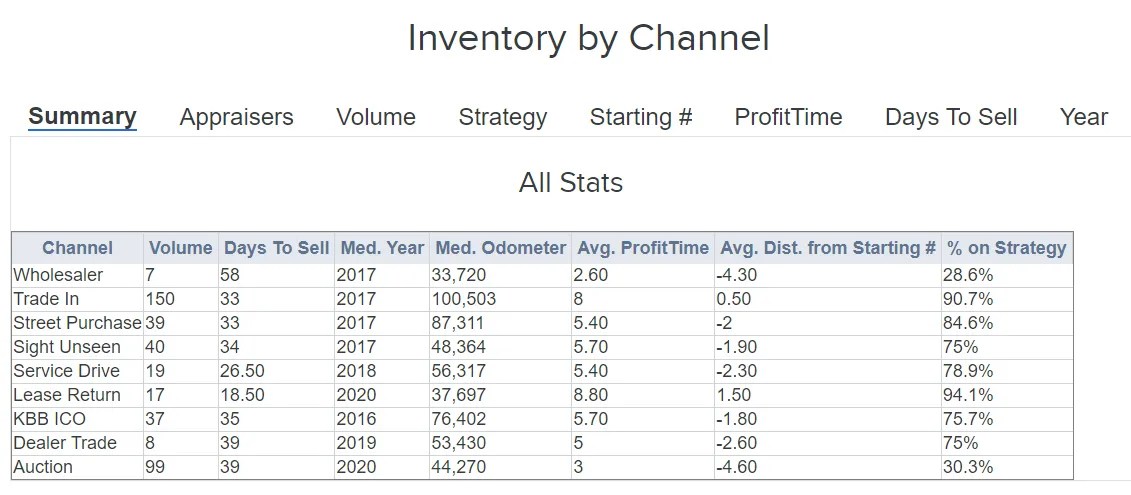This screenshot has width=1131, height=495.
Task: Switch to the Summary tab
Action: [82, 116]
